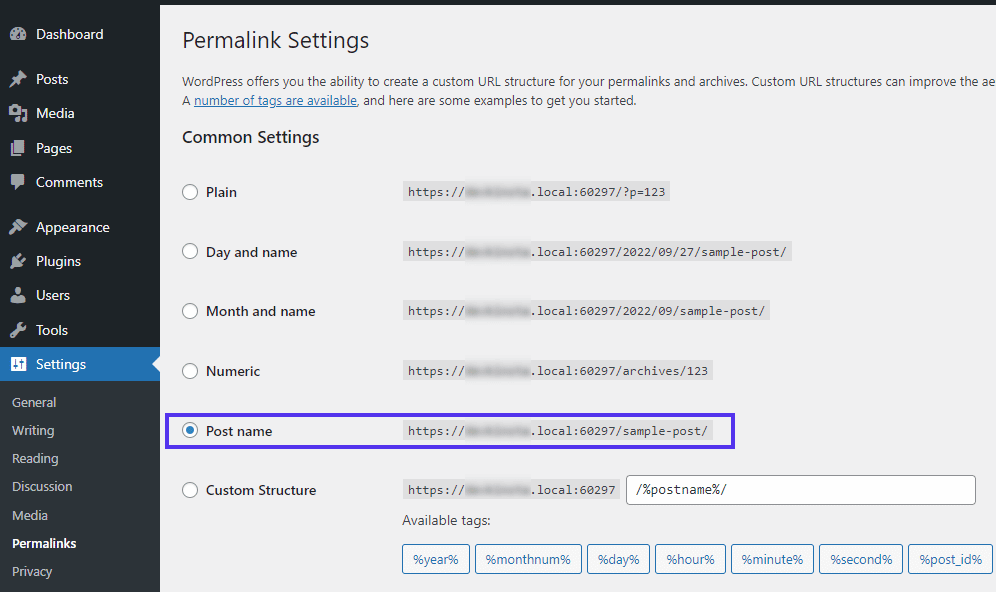
Task: Select the %hour% available tag
Action: click(690, 559)
